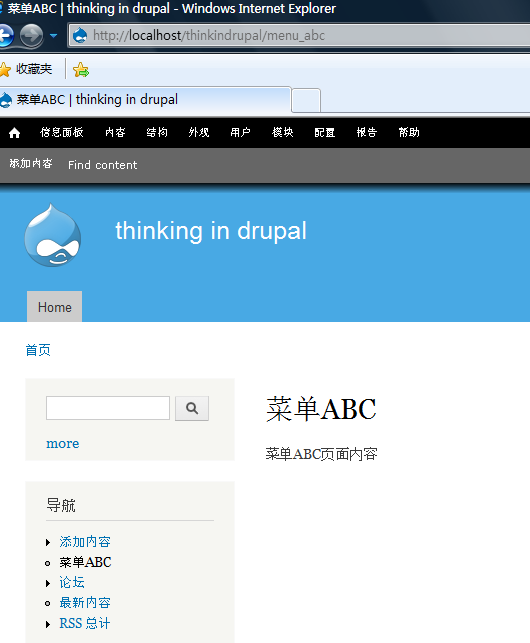The height and width of the screenshot is (643, 530).
Task: Open a new blank browser tab
Action: click(306, 100)
